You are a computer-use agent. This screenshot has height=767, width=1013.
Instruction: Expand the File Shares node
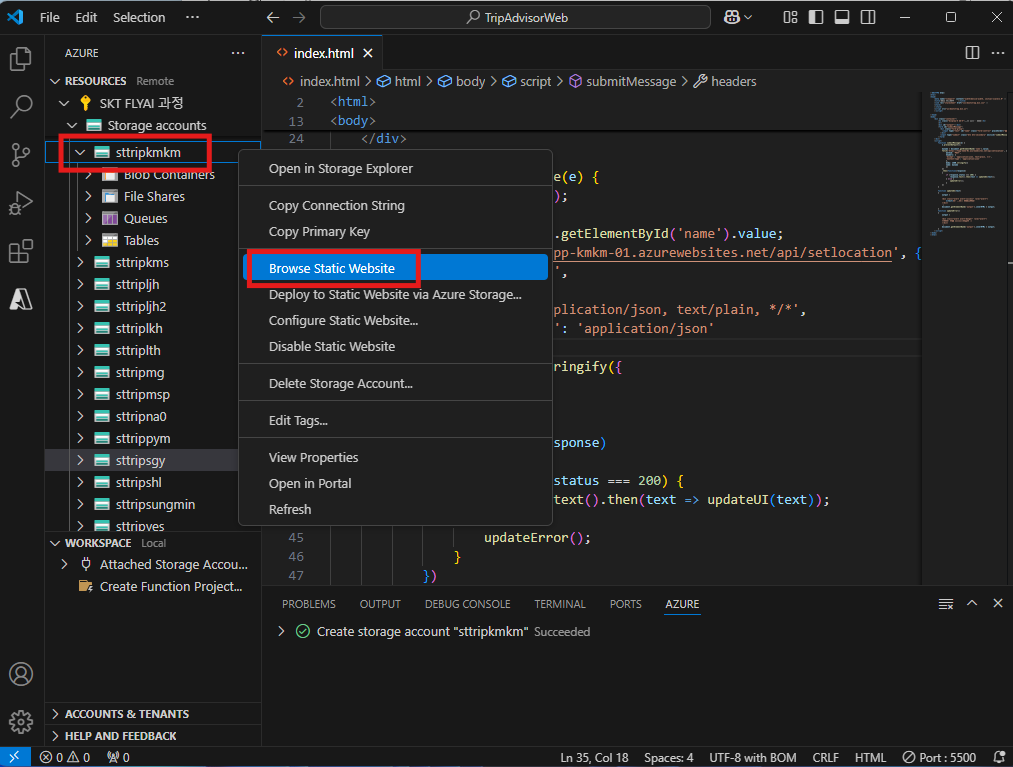pos(89,196)
